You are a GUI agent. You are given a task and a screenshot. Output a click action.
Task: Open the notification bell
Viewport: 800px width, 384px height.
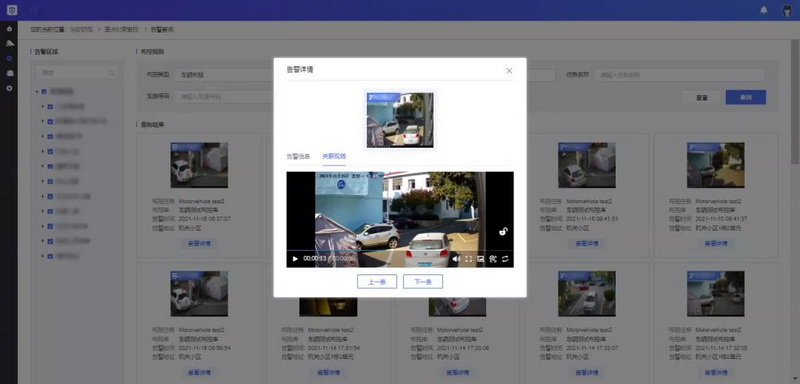(x=764, y=10)
